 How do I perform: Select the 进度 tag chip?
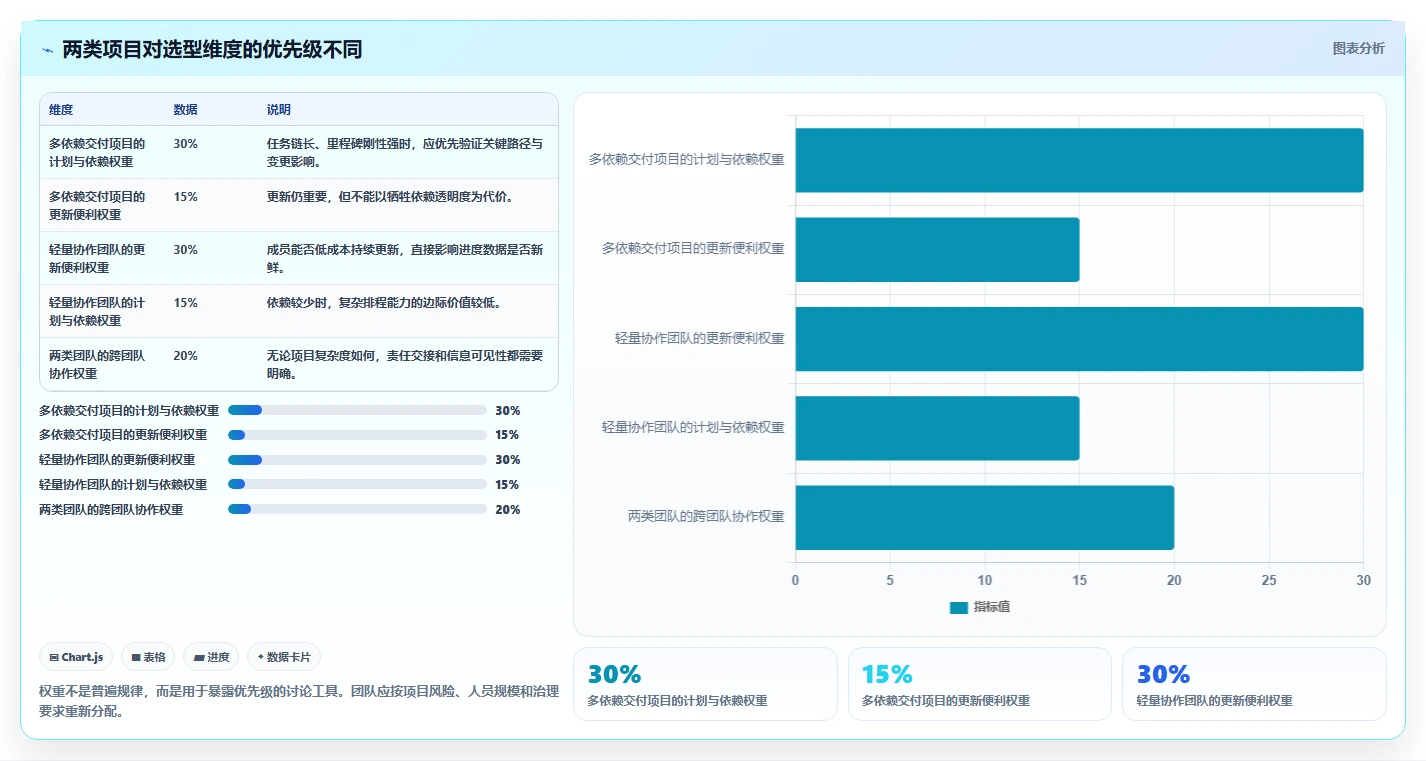(x=211, y=657)
